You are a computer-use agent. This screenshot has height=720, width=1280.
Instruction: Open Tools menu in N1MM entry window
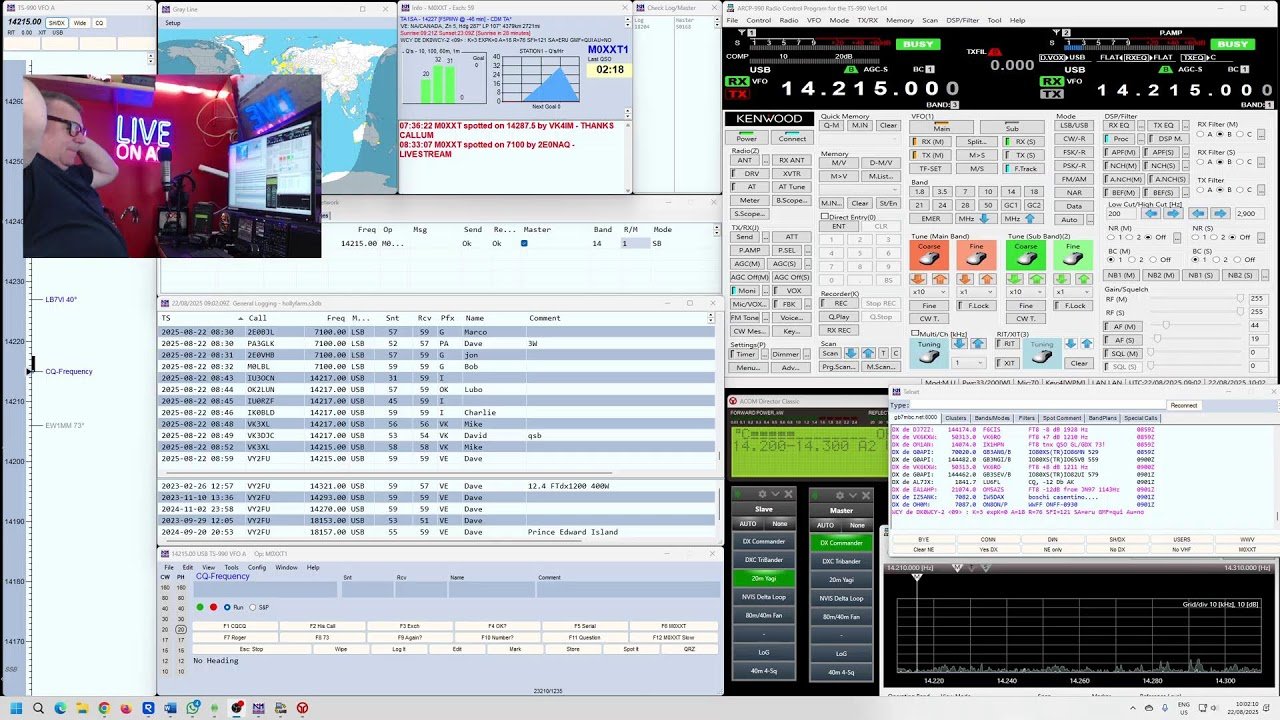point(231,567)
